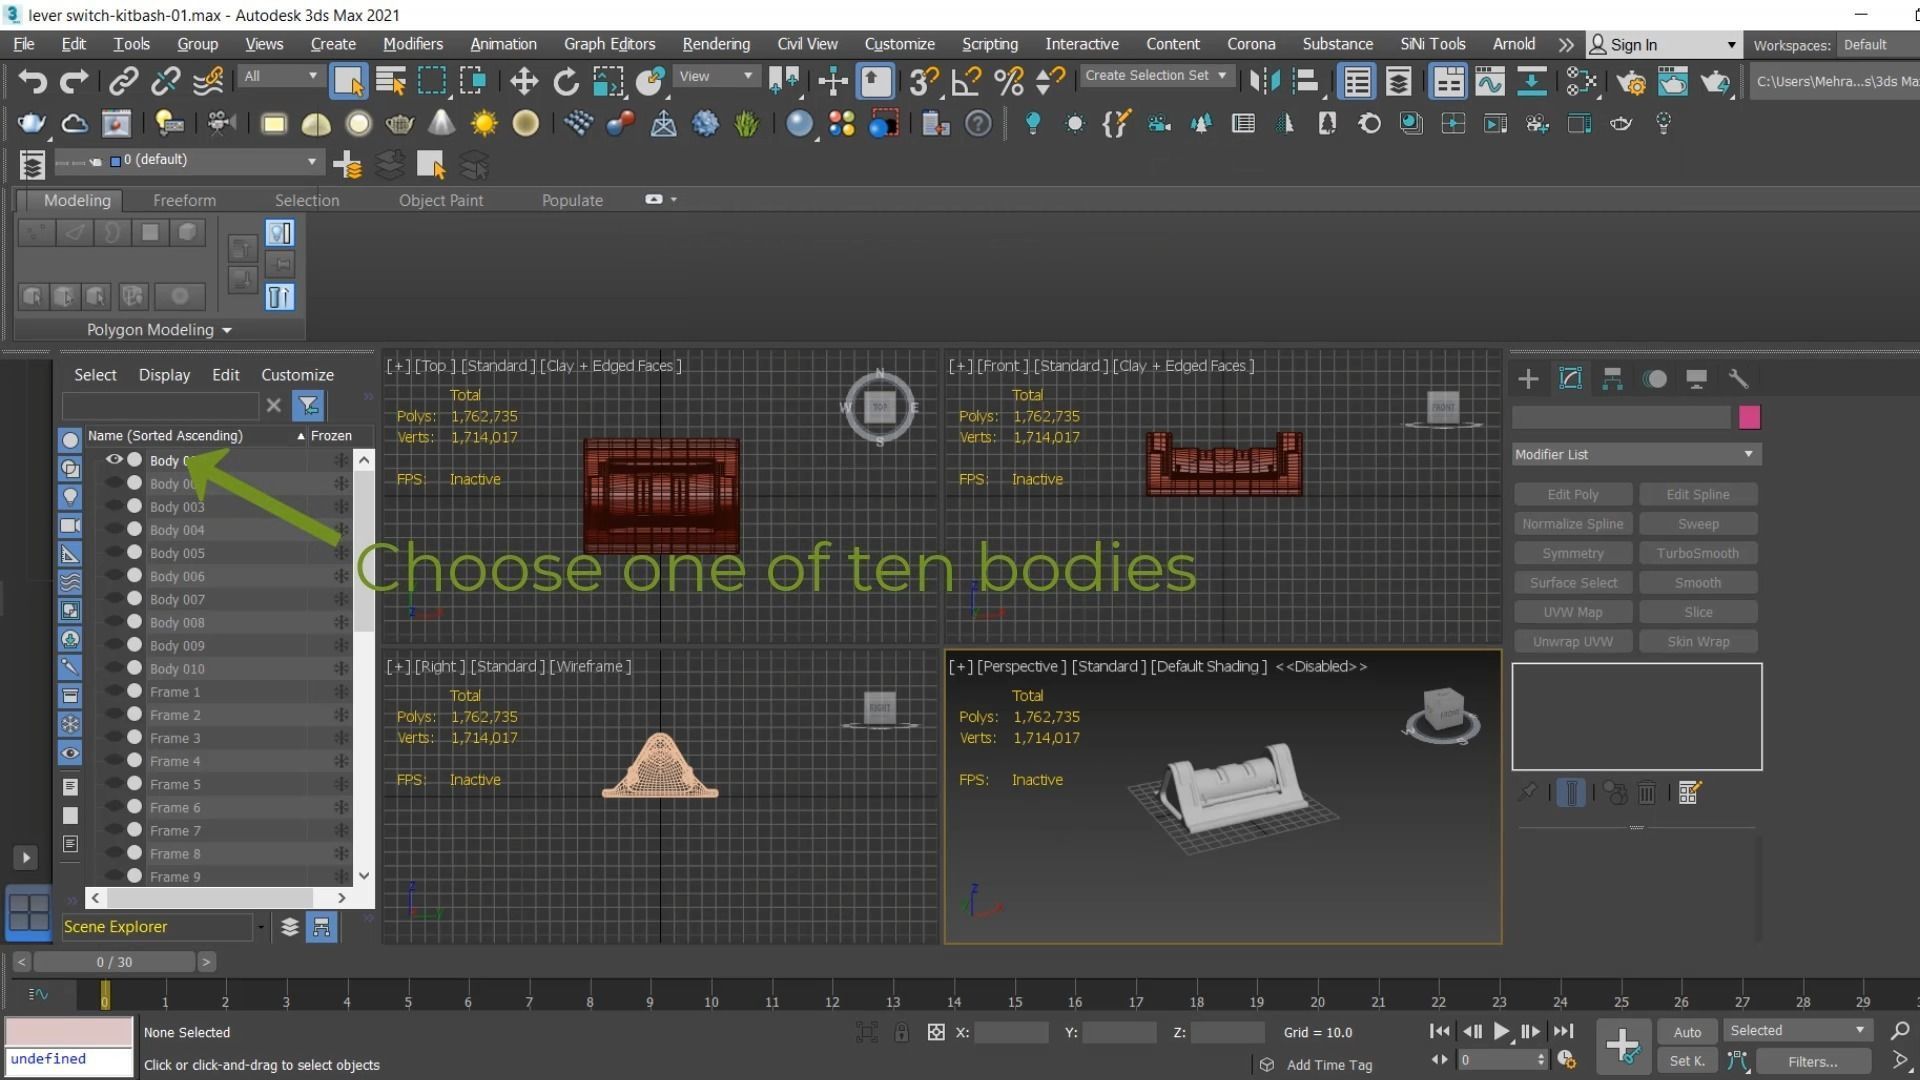Open the layer 0 (default) dropdown
The height and width of the screenshot is (1080, 1920).
312,161
